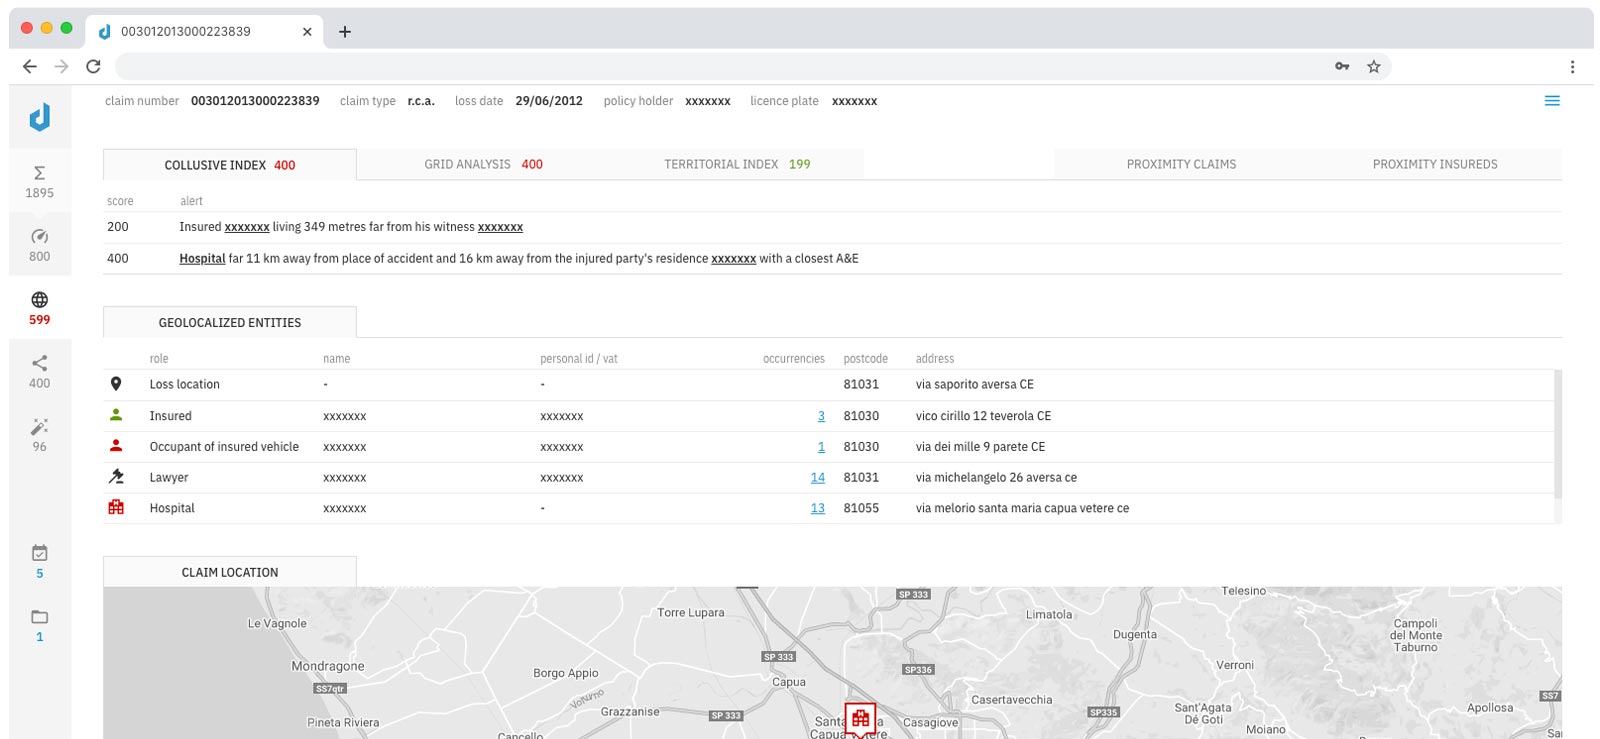Open the browser three-dot menu

point(1572,66)
